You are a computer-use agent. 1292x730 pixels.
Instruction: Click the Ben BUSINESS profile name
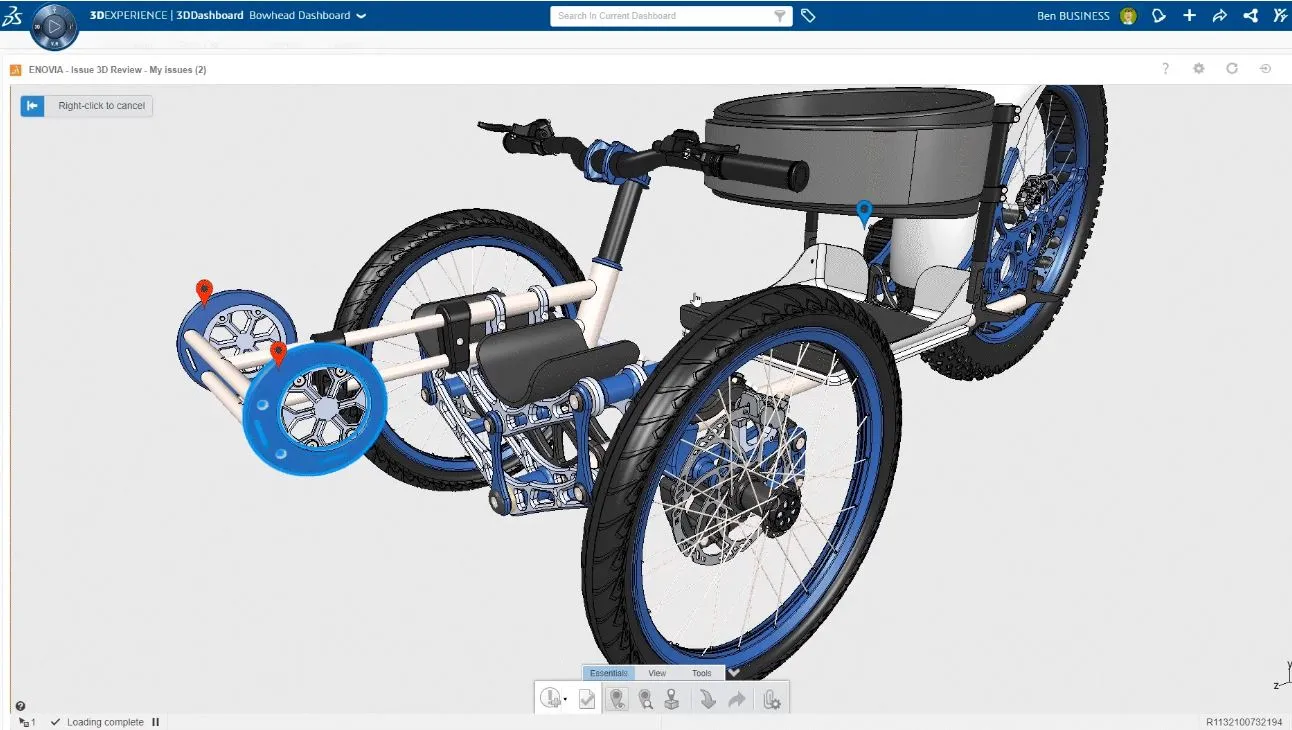tap(1074, 16)
